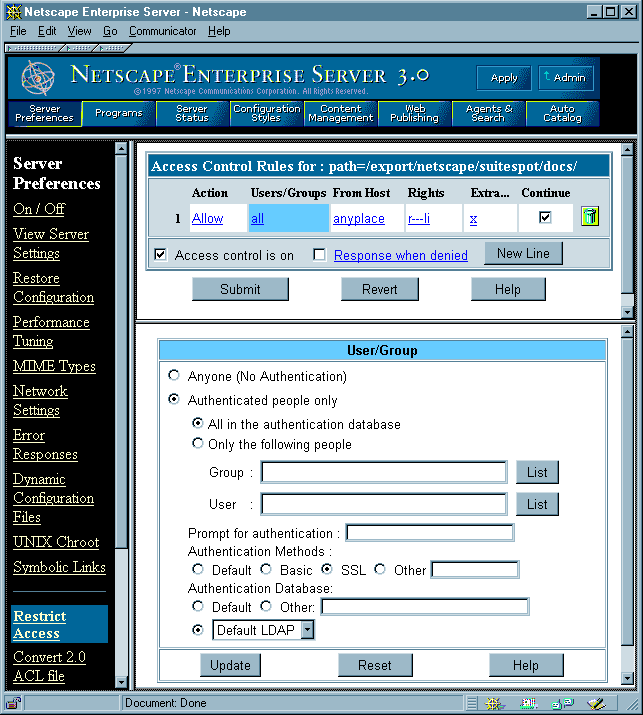
Task: Open the Edit menu
Action: pos(47,31)
